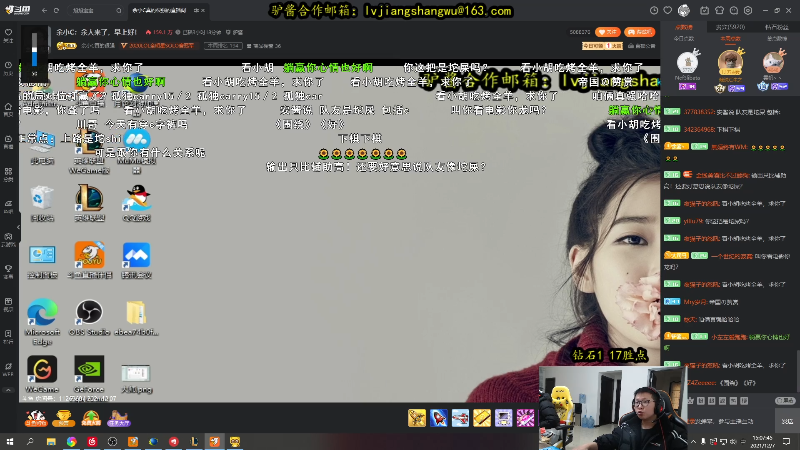Open watch history via the top-right clock icon
Screen dimensions: 800x450
point(654,10)
